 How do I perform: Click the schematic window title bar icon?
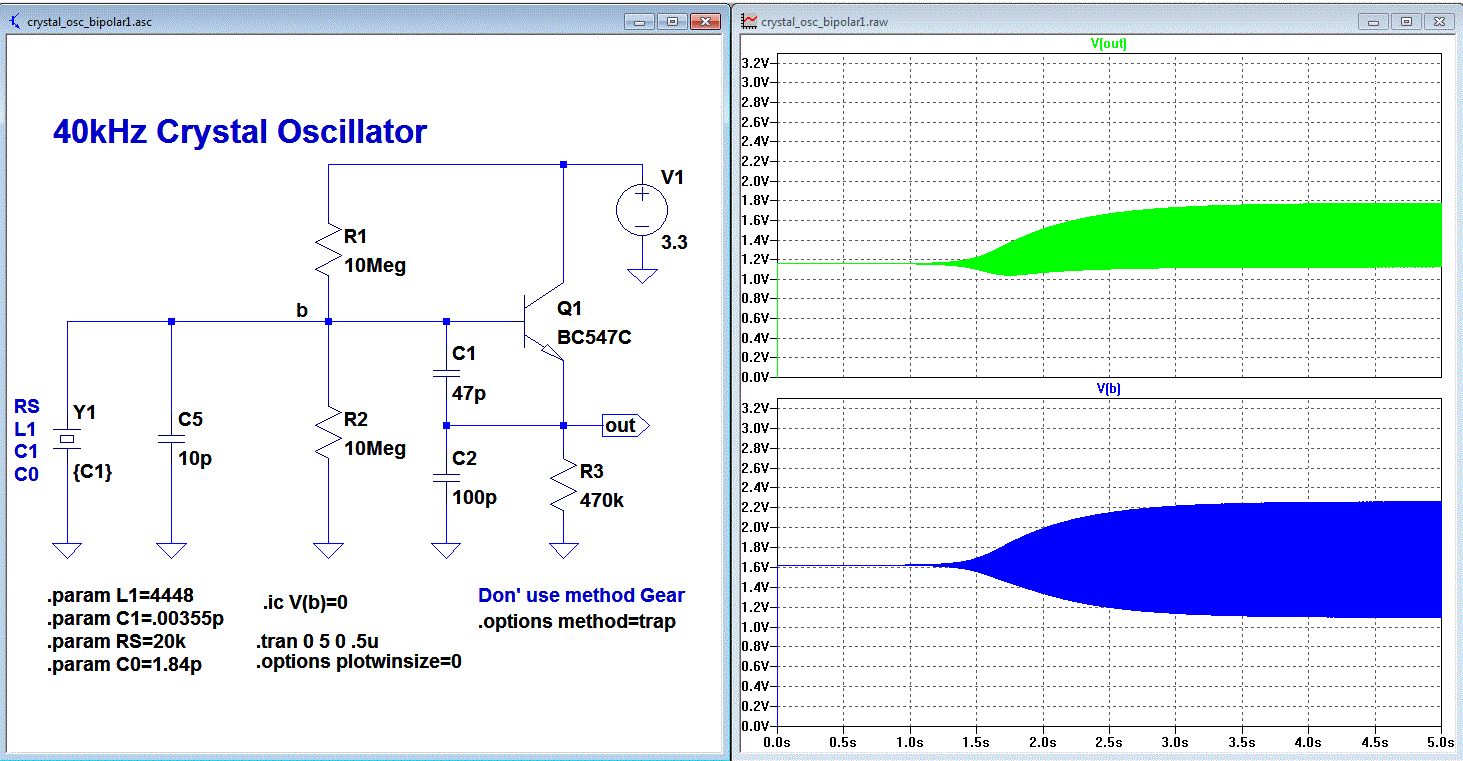[x=13, y=21]
